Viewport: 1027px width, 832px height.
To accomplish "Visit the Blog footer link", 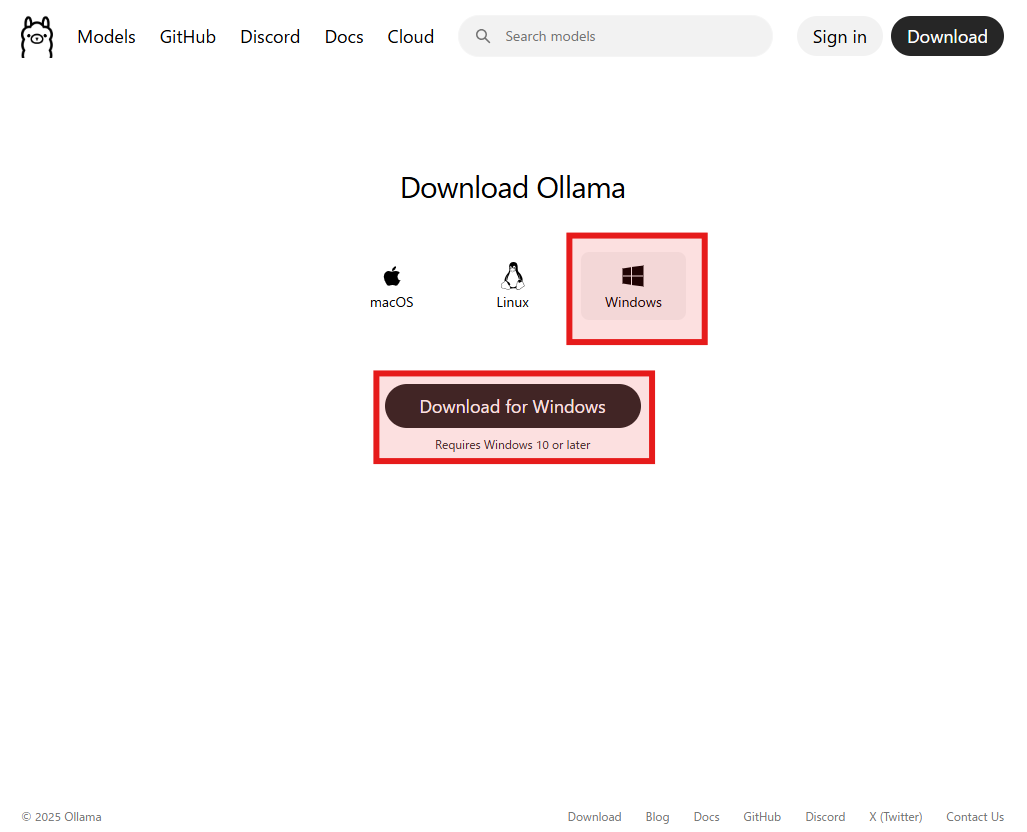I will pos(657,817).
